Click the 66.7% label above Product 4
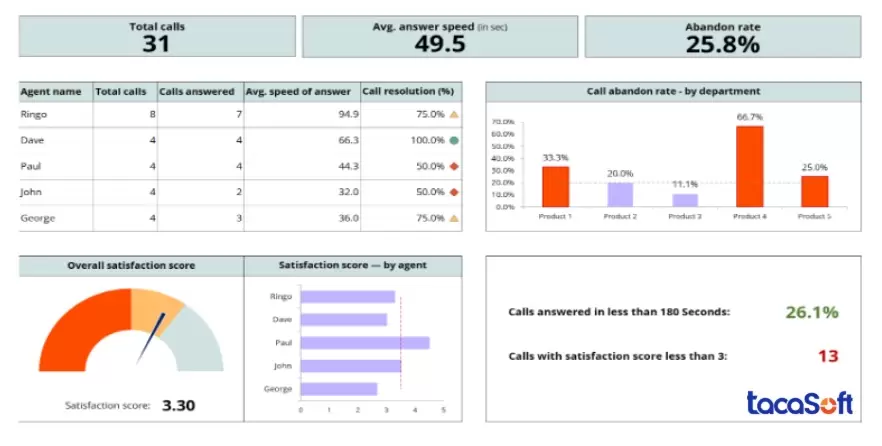Image resolution: width=882 pixels, height=446 pixels. 750,117
